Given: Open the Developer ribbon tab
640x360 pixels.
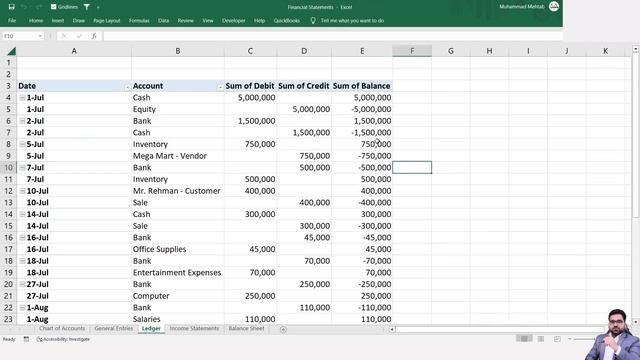Looking at the screenshot, I should 234,20.
